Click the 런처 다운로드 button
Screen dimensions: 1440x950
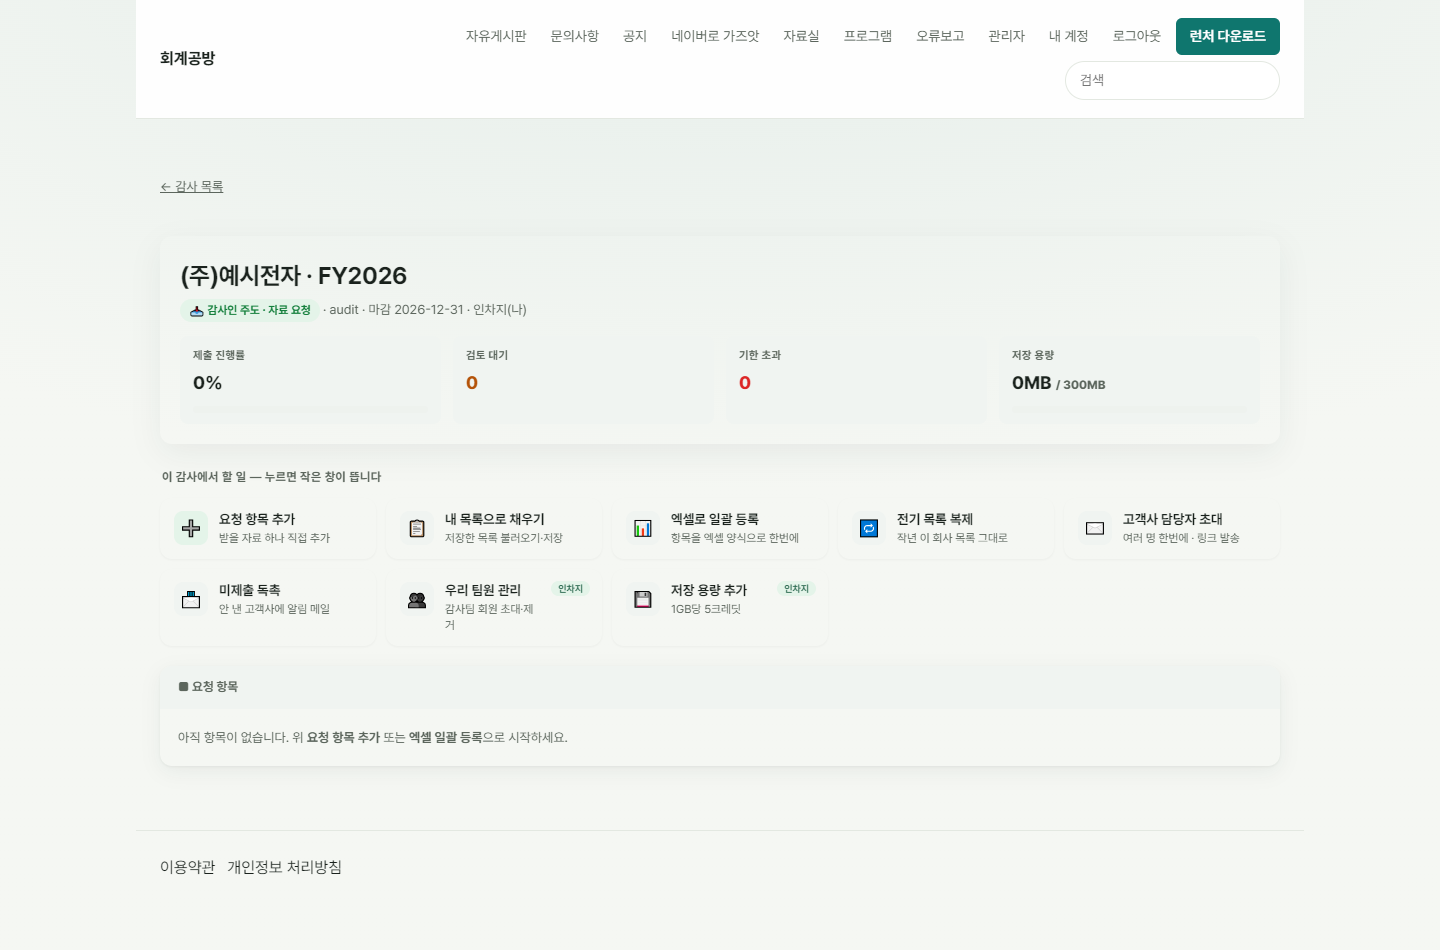click(x=1228, y=36)
